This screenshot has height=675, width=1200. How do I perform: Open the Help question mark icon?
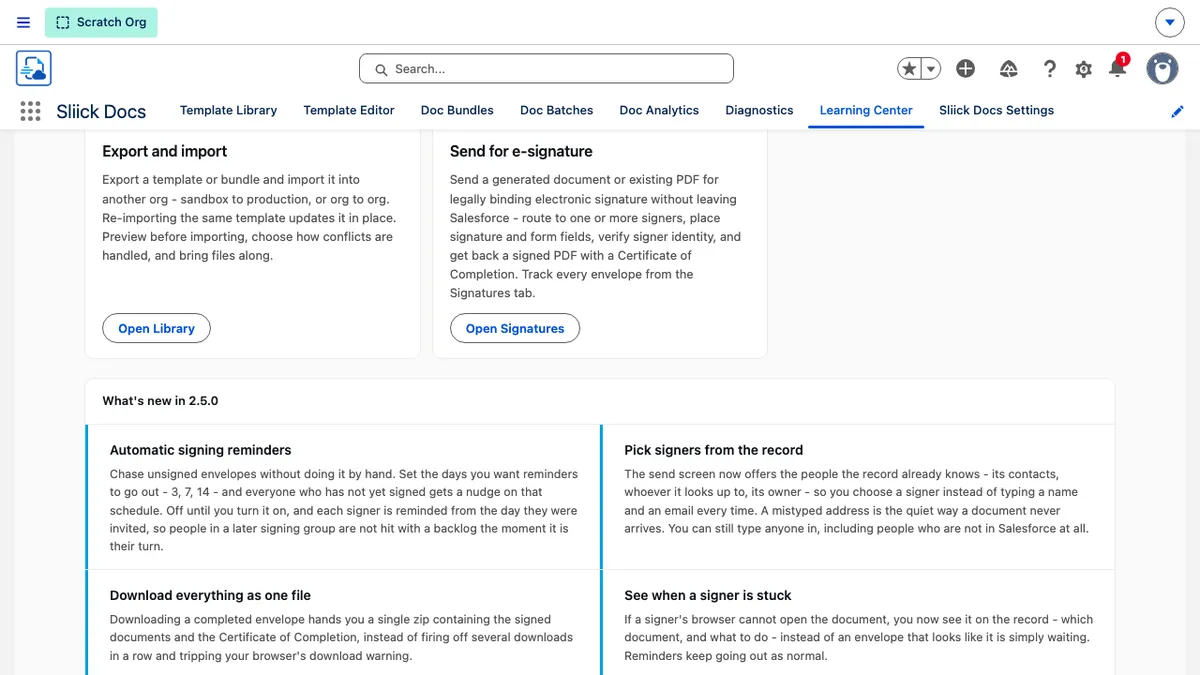coord(1049,69)
